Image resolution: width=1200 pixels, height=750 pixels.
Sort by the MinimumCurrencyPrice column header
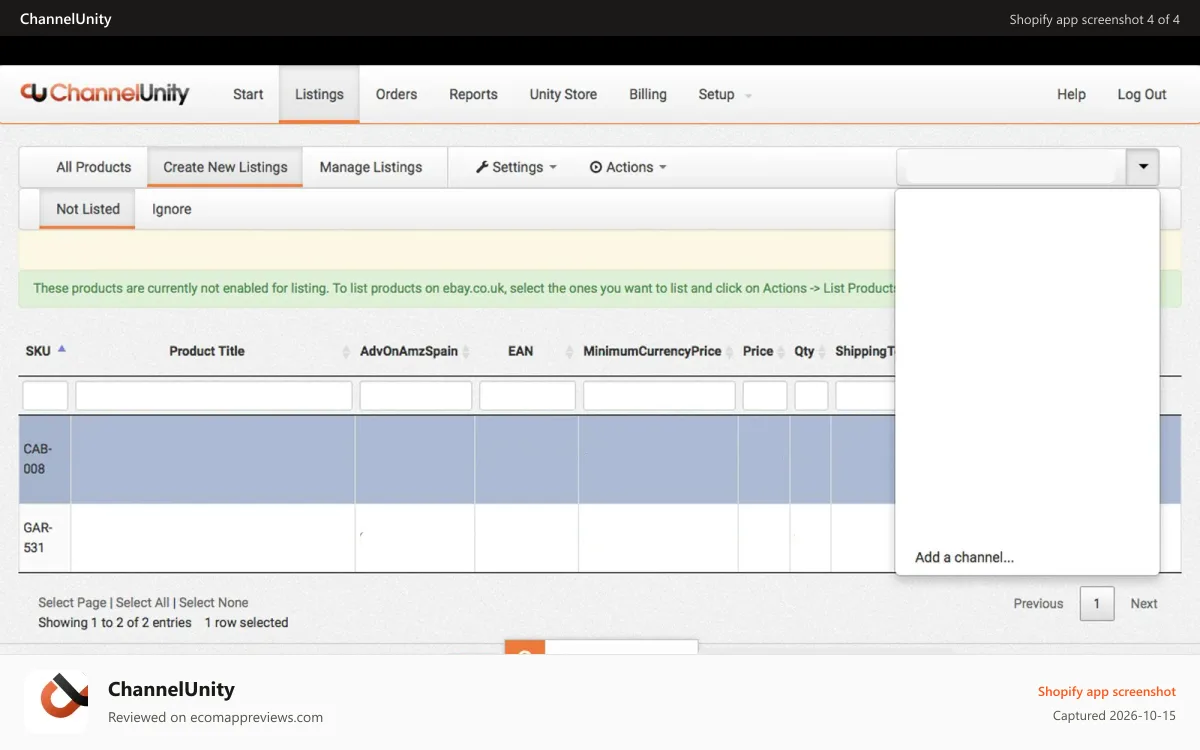pyautogui.click(x=652, y=351)
